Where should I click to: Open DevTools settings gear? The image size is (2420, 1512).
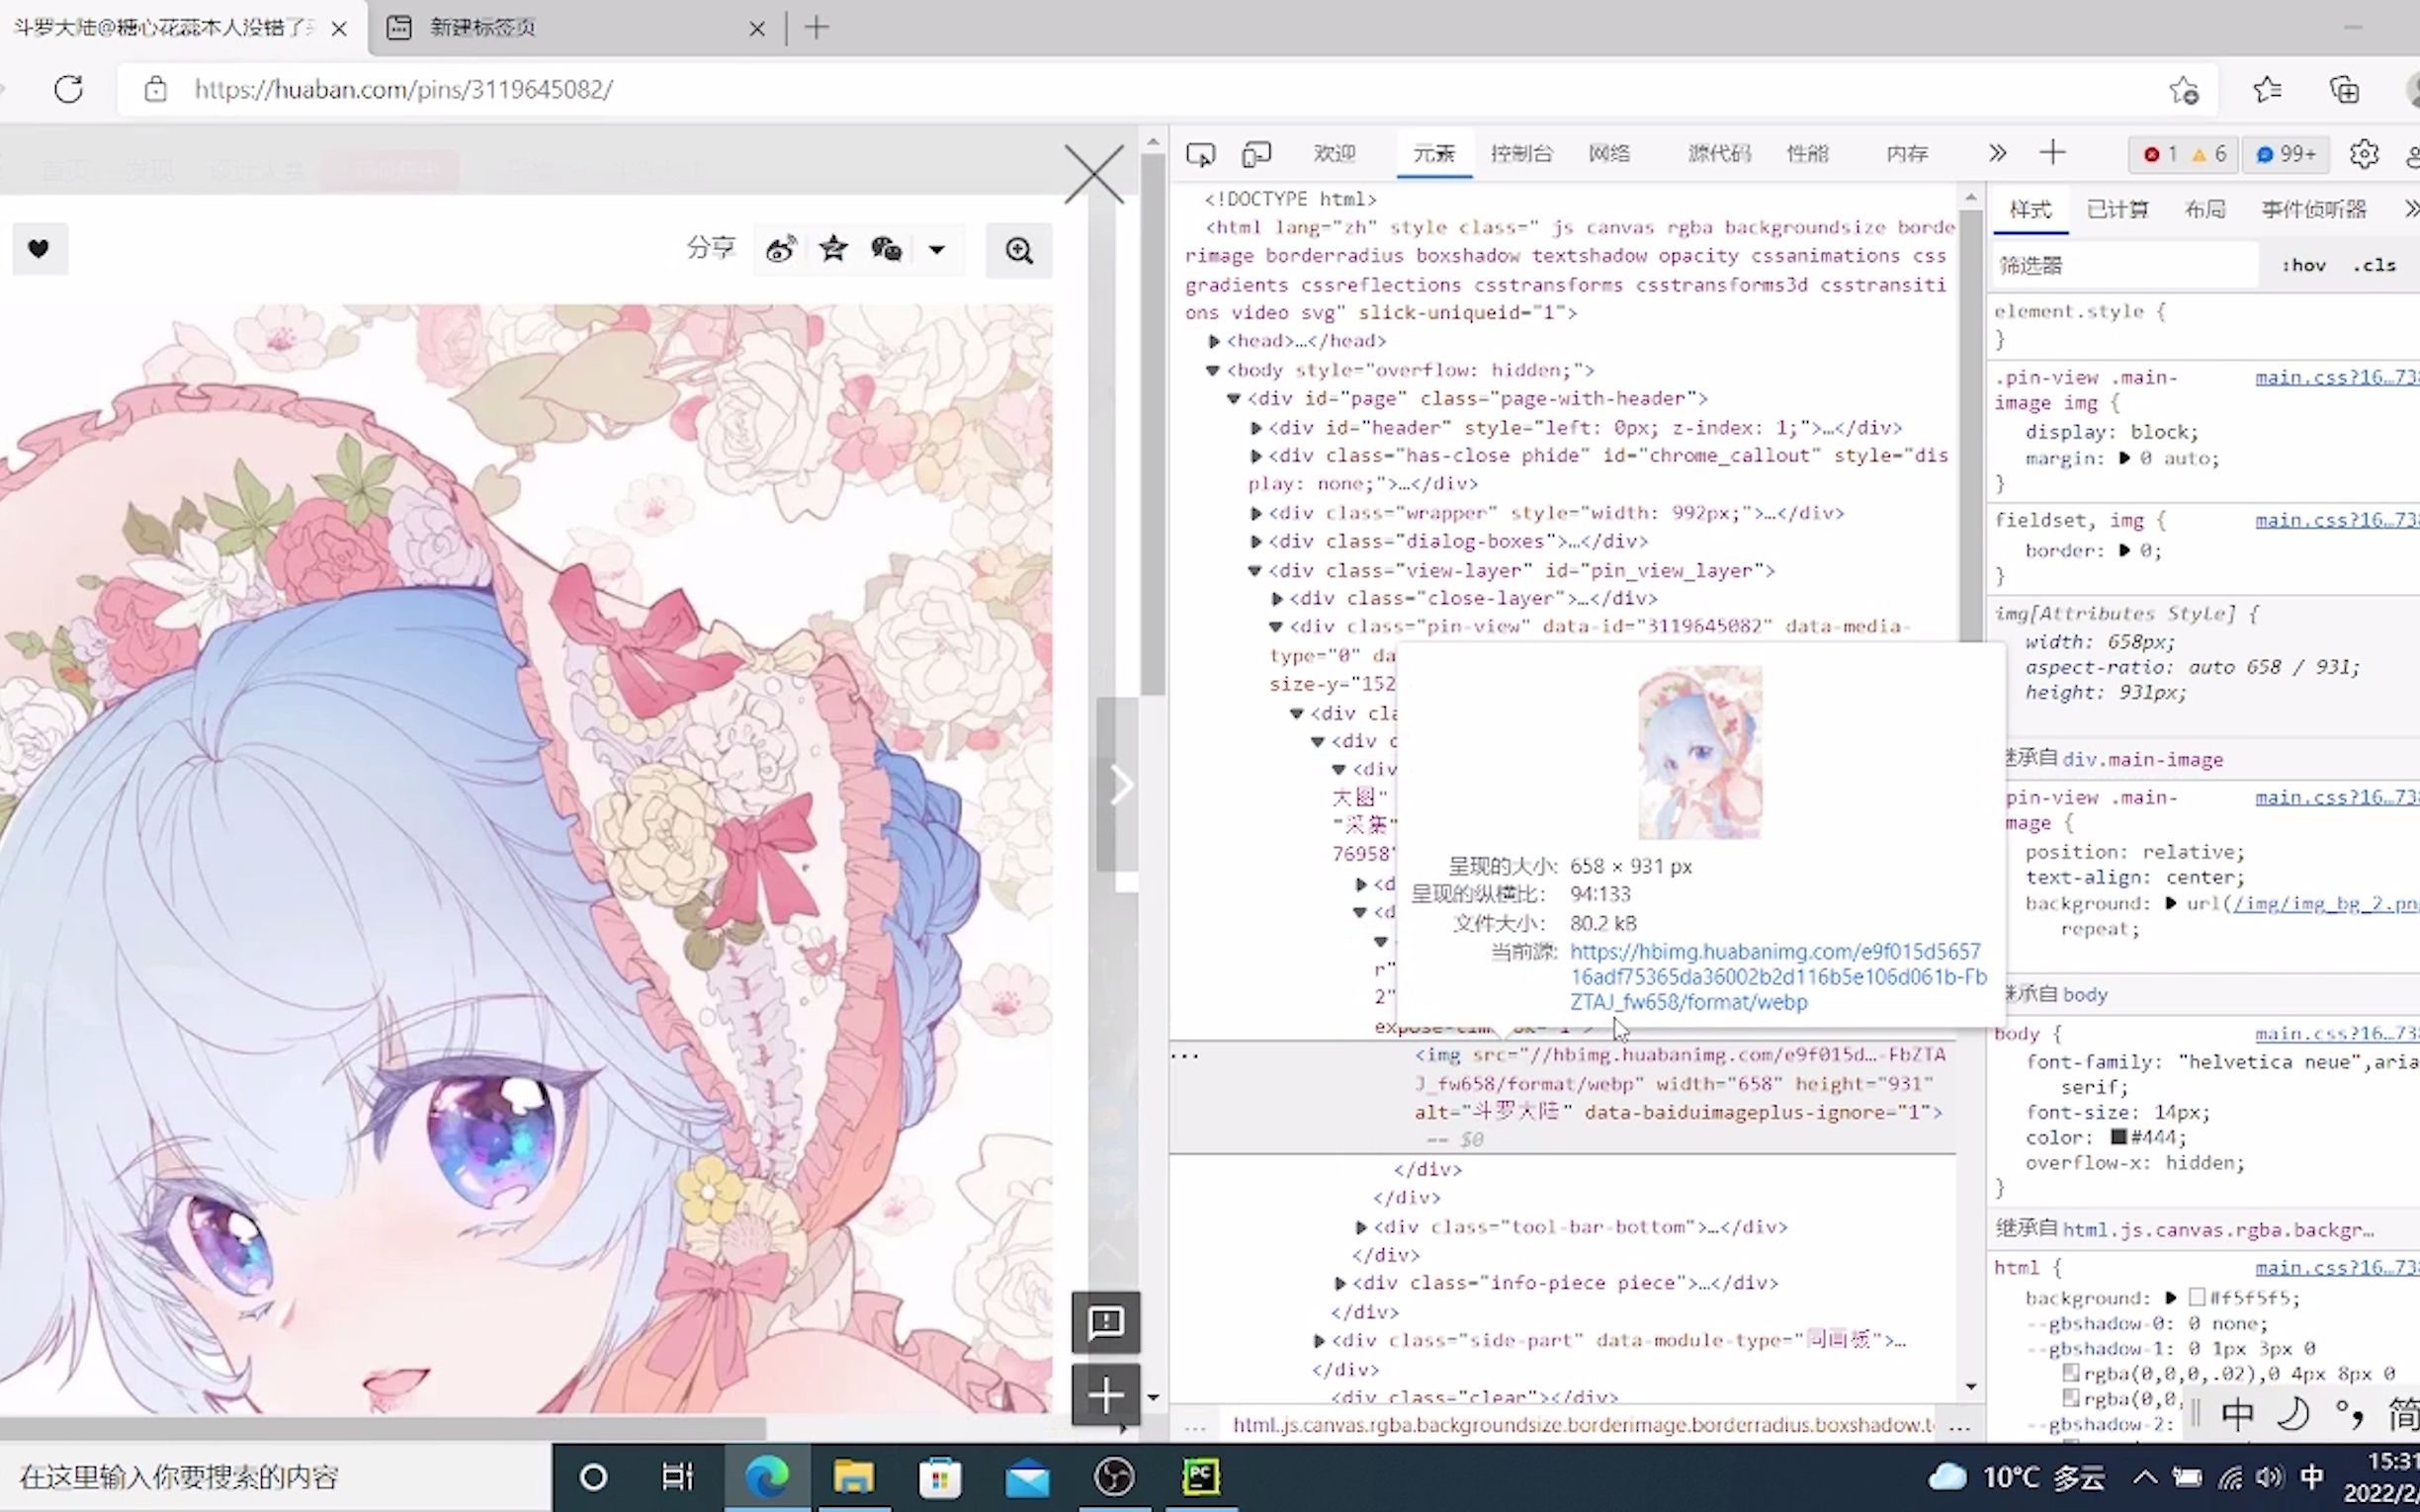pos(2364,154)
